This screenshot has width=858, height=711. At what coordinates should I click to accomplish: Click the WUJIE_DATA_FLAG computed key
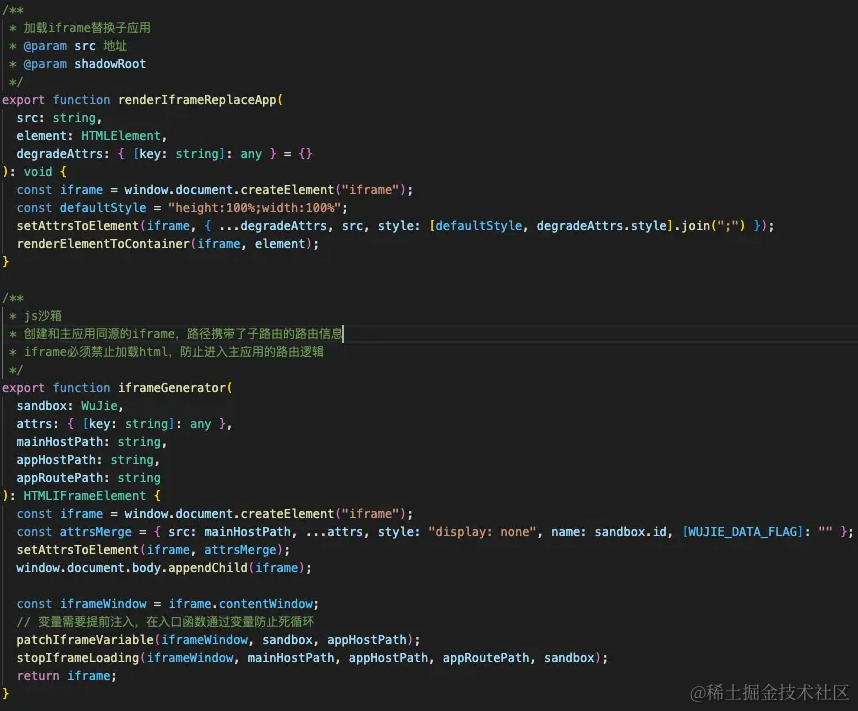[x=741, y=532]
